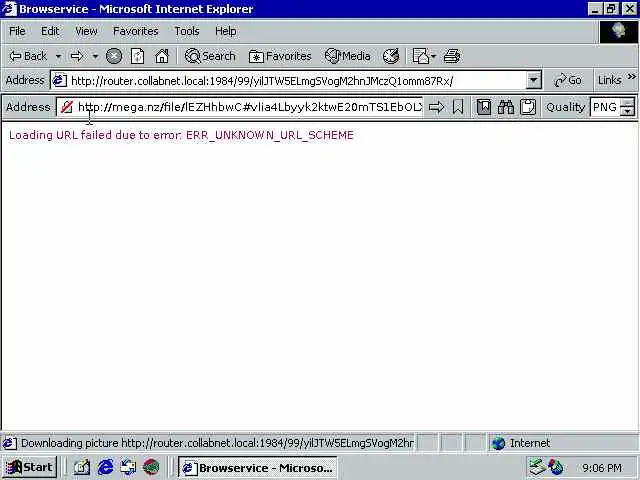Click the round red-green quick launch icon

[151, 467]
